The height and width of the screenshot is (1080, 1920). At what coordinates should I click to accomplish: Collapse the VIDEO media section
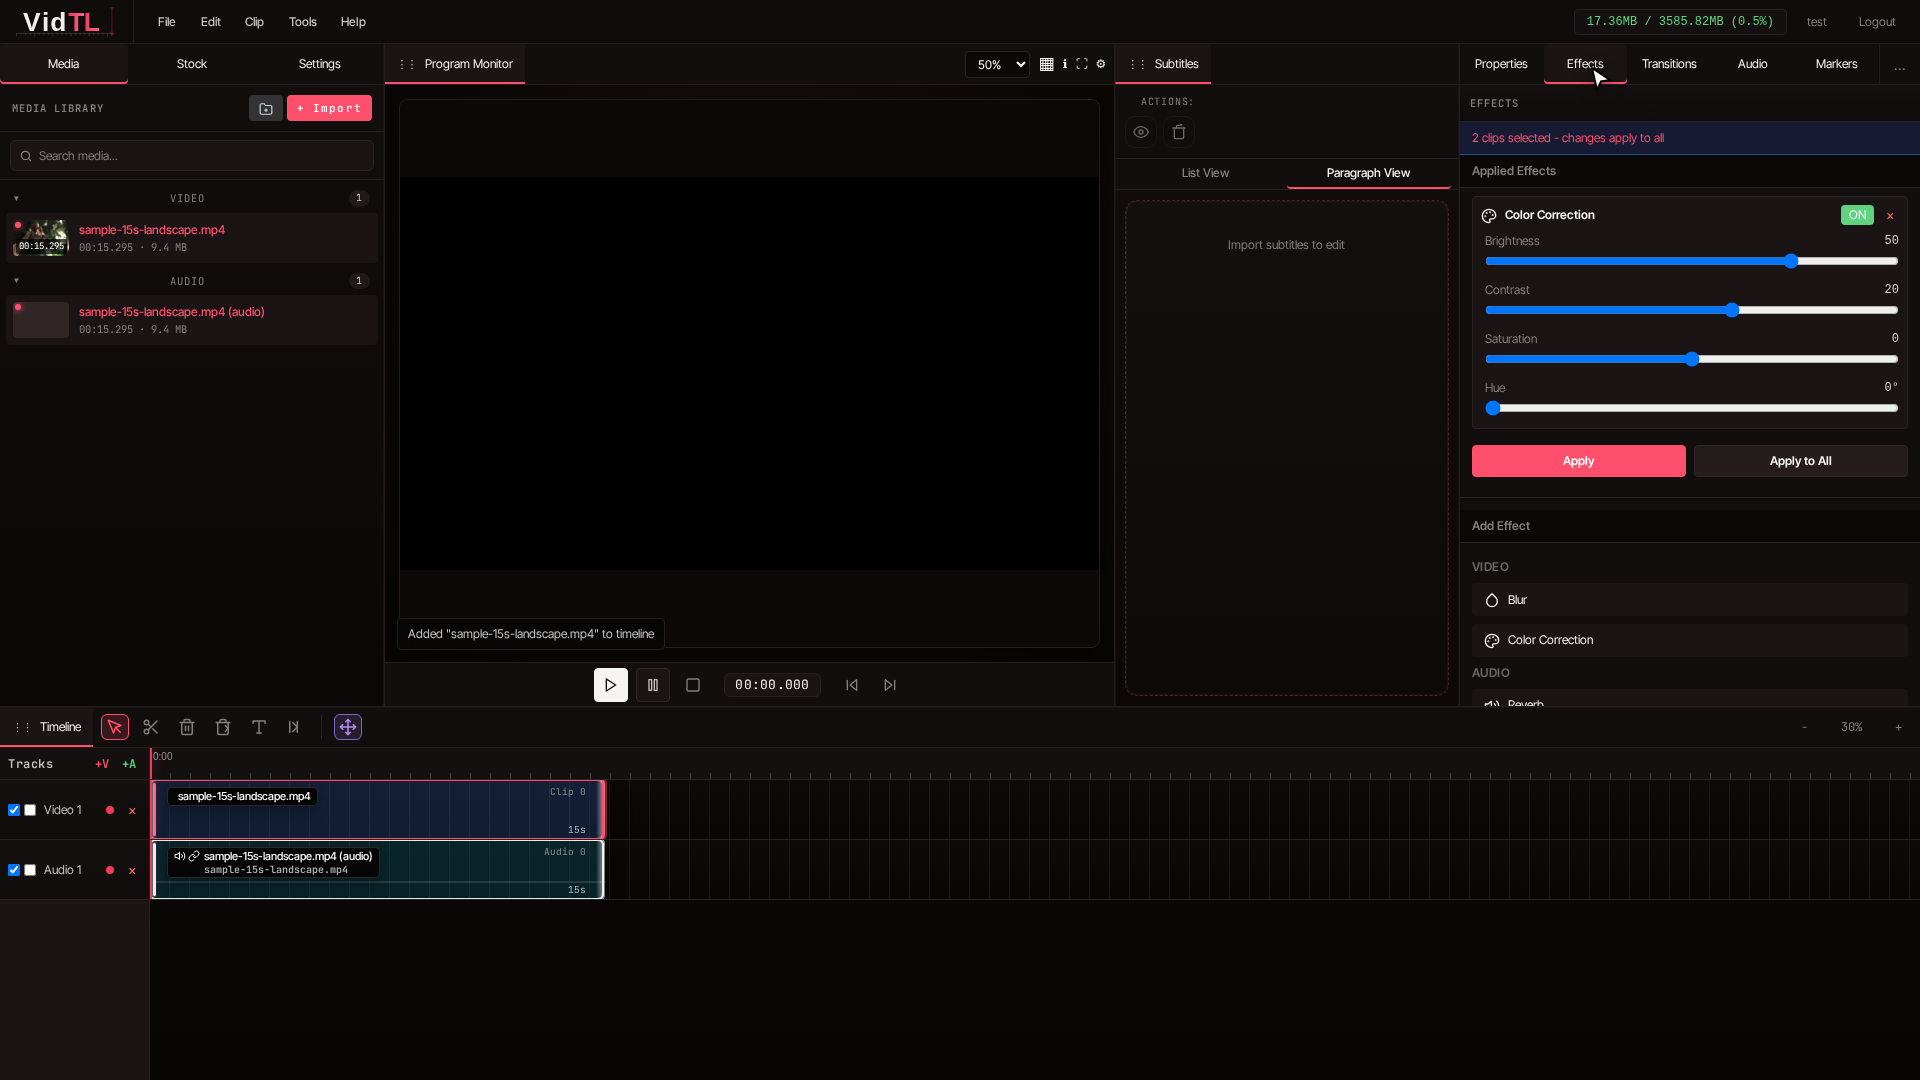pyautogui.click(x=16, y=198)
